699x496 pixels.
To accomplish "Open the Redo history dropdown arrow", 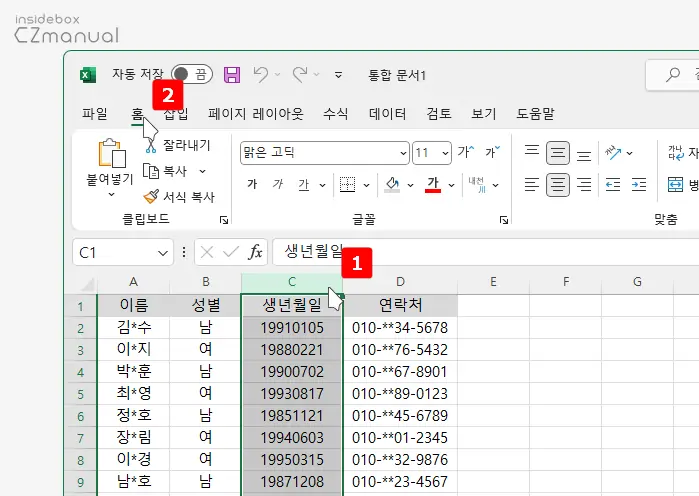I will [x=317, y=74].
